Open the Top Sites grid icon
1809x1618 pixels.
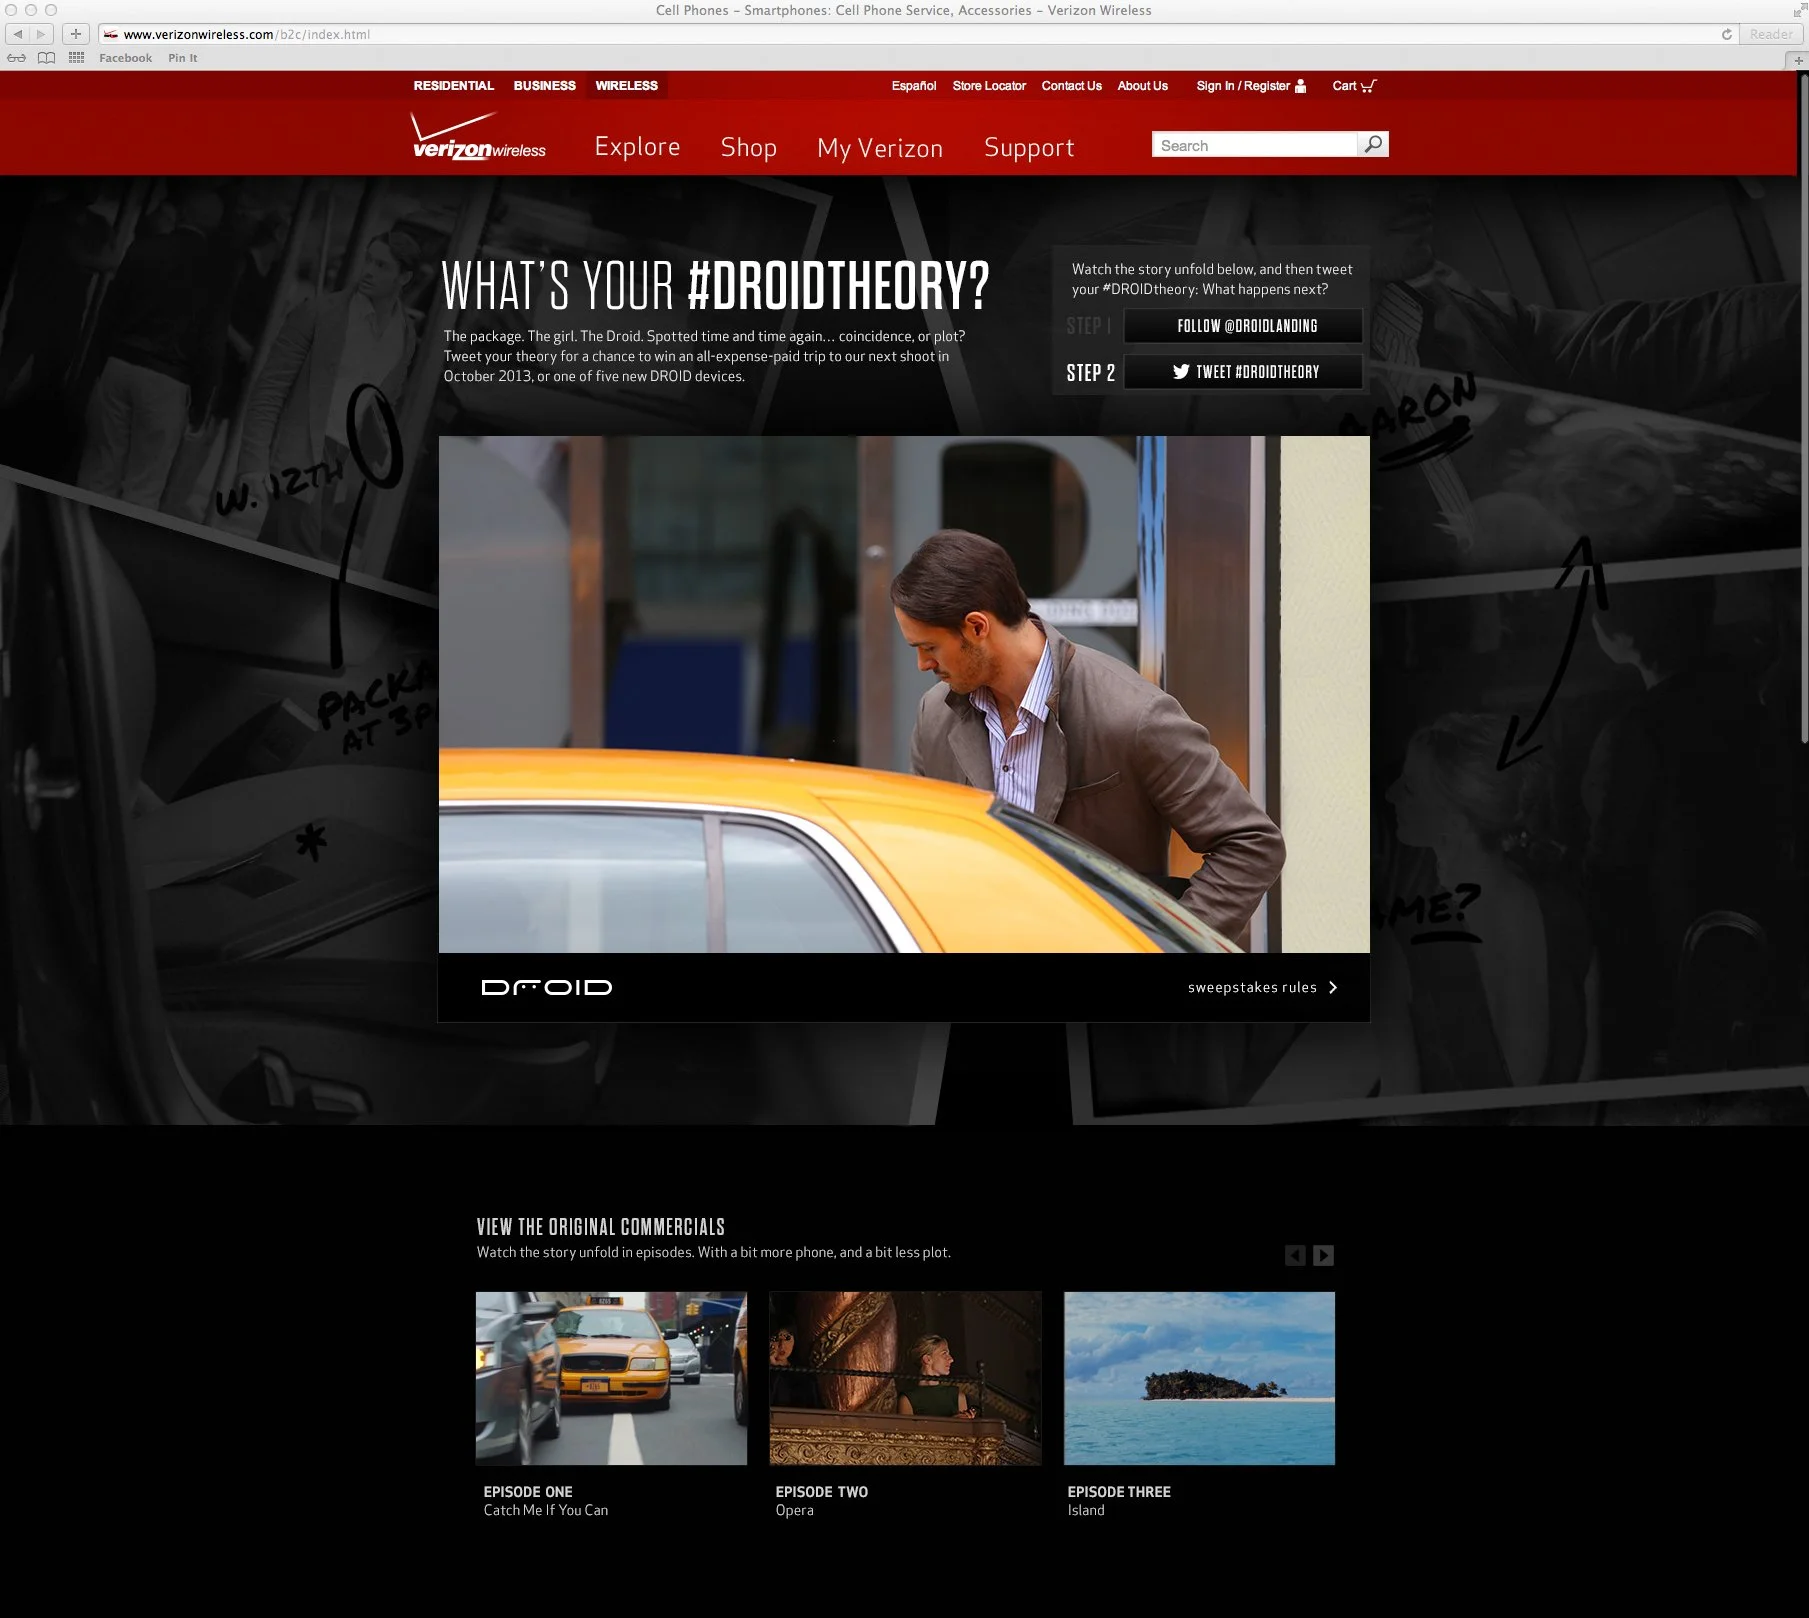tap(76, 58)
